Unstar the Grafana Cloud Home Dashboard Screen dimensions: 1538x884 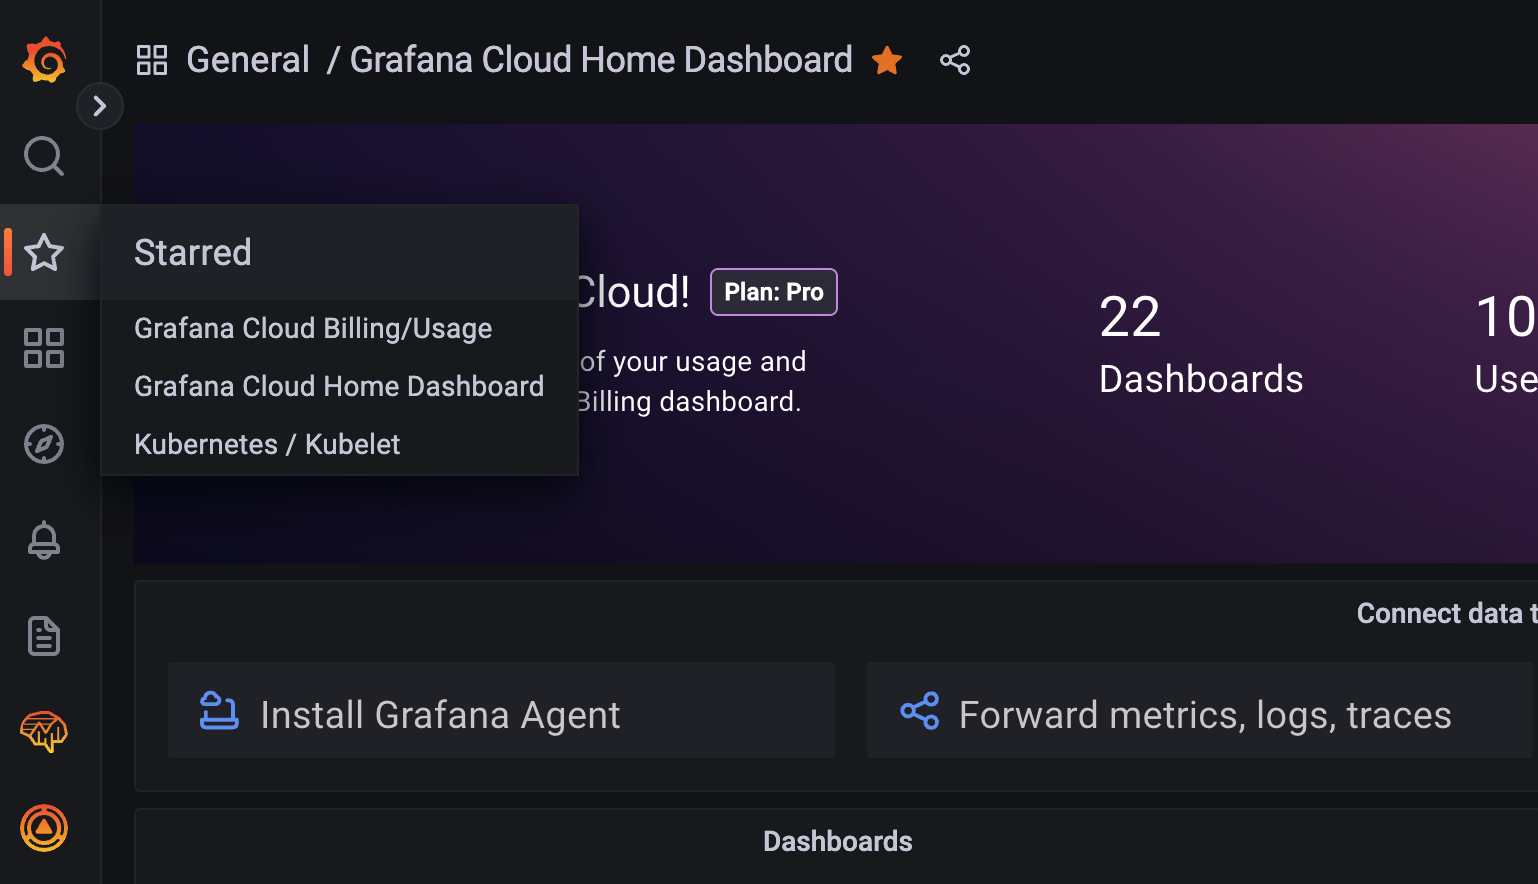coord(887,60)
